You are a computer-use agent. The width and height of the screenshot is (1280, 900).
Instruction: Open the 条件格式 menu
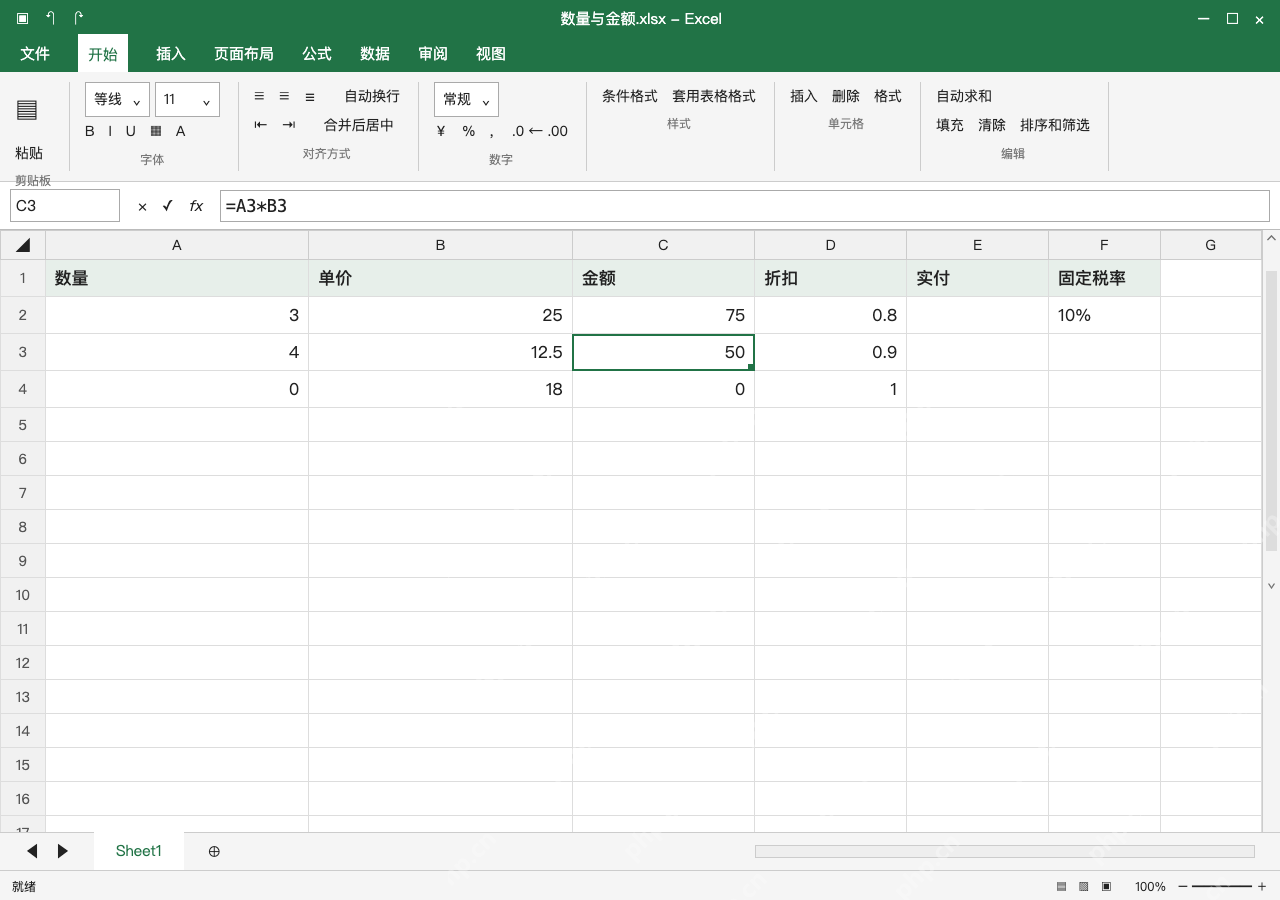[630, 96]
